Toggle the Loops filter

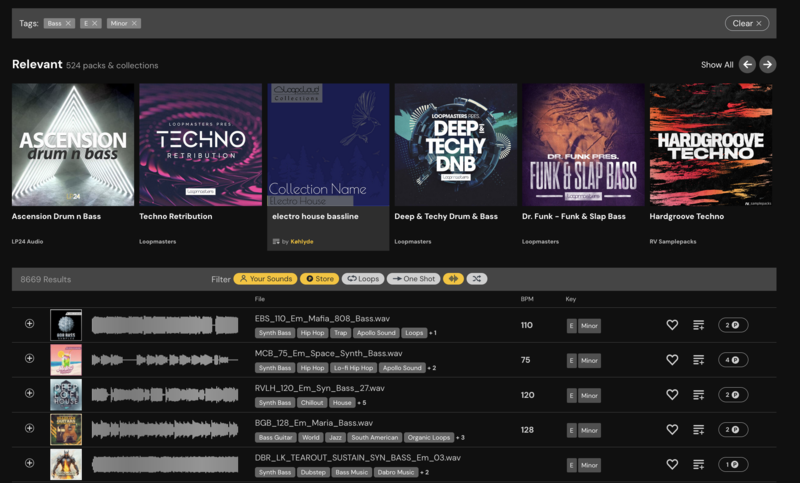[x=363, y=279]
